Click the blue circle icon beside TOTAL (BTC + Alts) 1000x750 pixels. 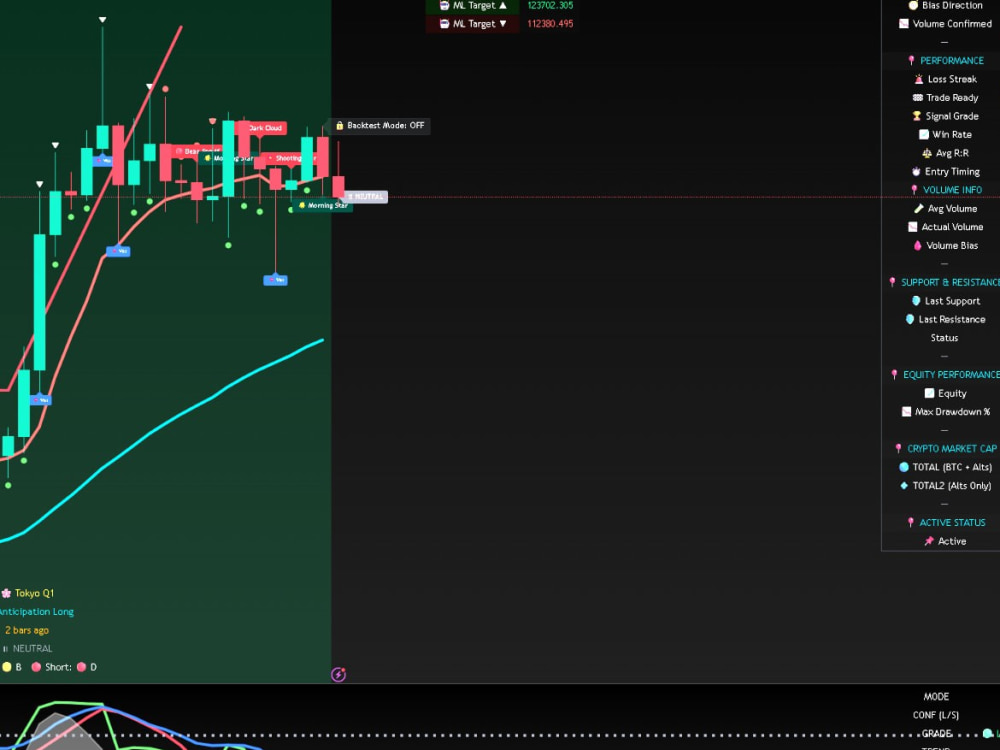[904, 467]
